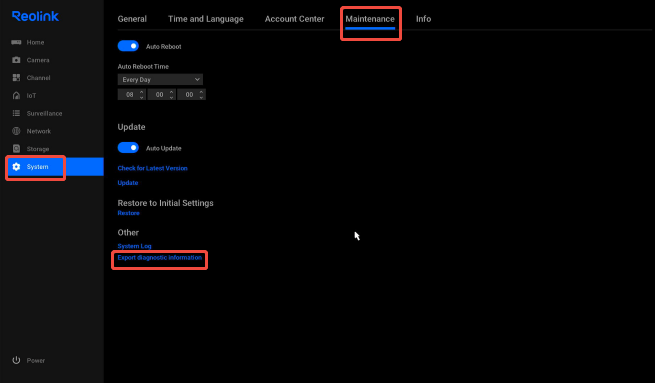Open Channel menu label

38,78
